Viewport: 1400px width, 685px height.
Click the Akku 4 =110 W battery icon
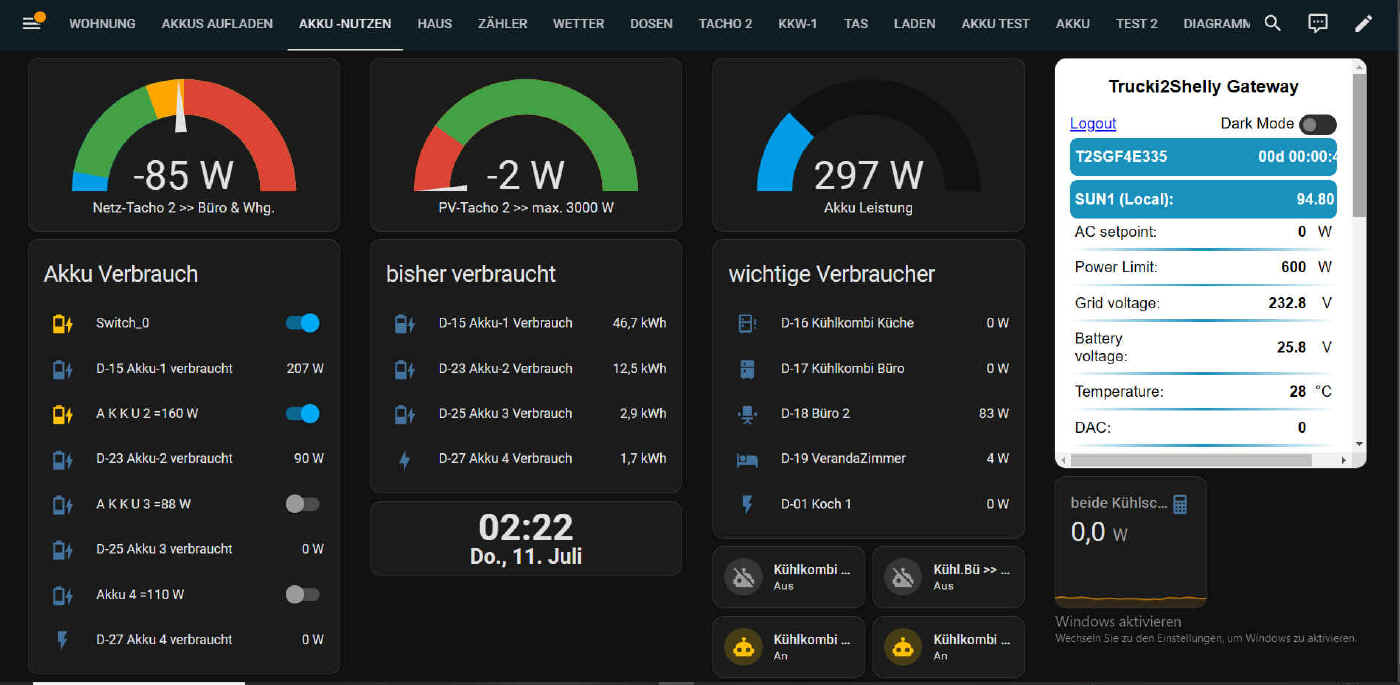tap(62, 594)
